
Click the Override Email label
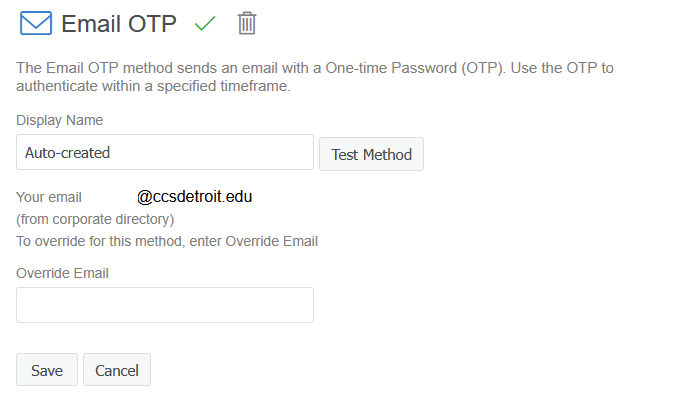63,273
